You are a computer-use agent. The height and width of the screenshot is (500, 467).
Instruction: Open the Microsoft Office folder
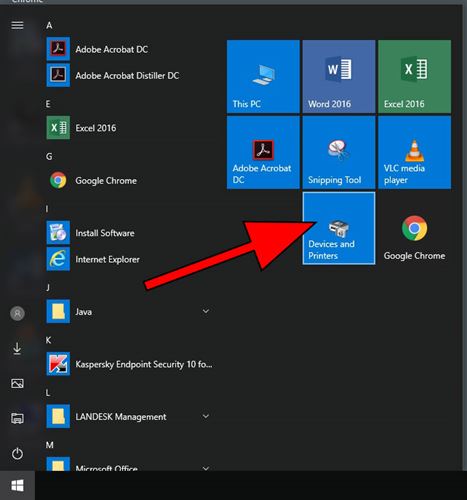tap(130, 464)
